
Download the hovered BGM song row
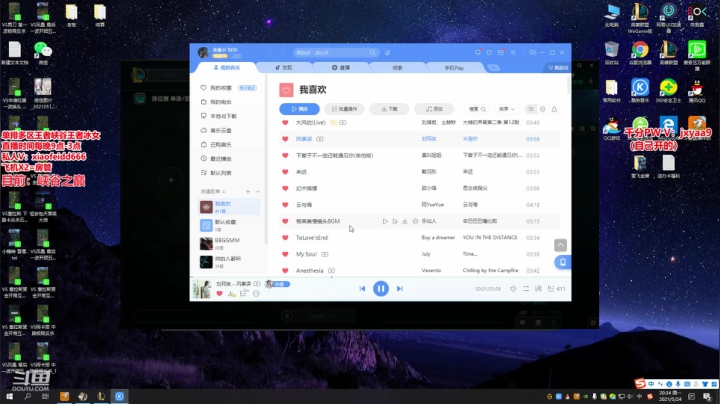[x=405, y=221]
